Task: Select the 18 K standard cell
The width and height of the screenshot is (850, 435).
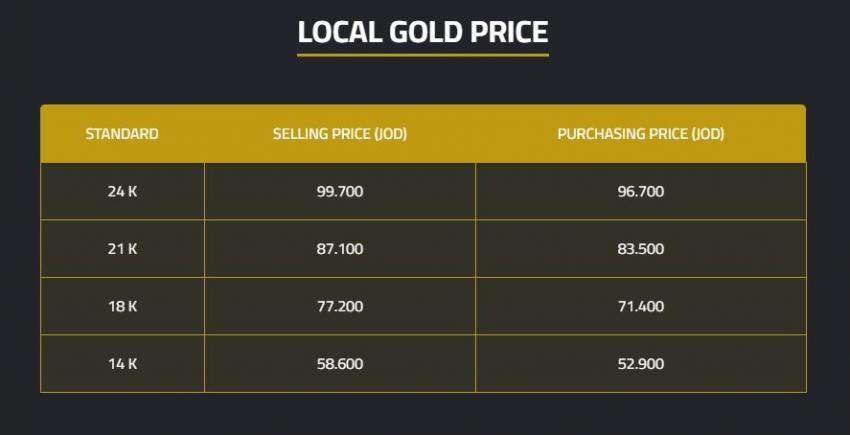Action: [122, 306]
